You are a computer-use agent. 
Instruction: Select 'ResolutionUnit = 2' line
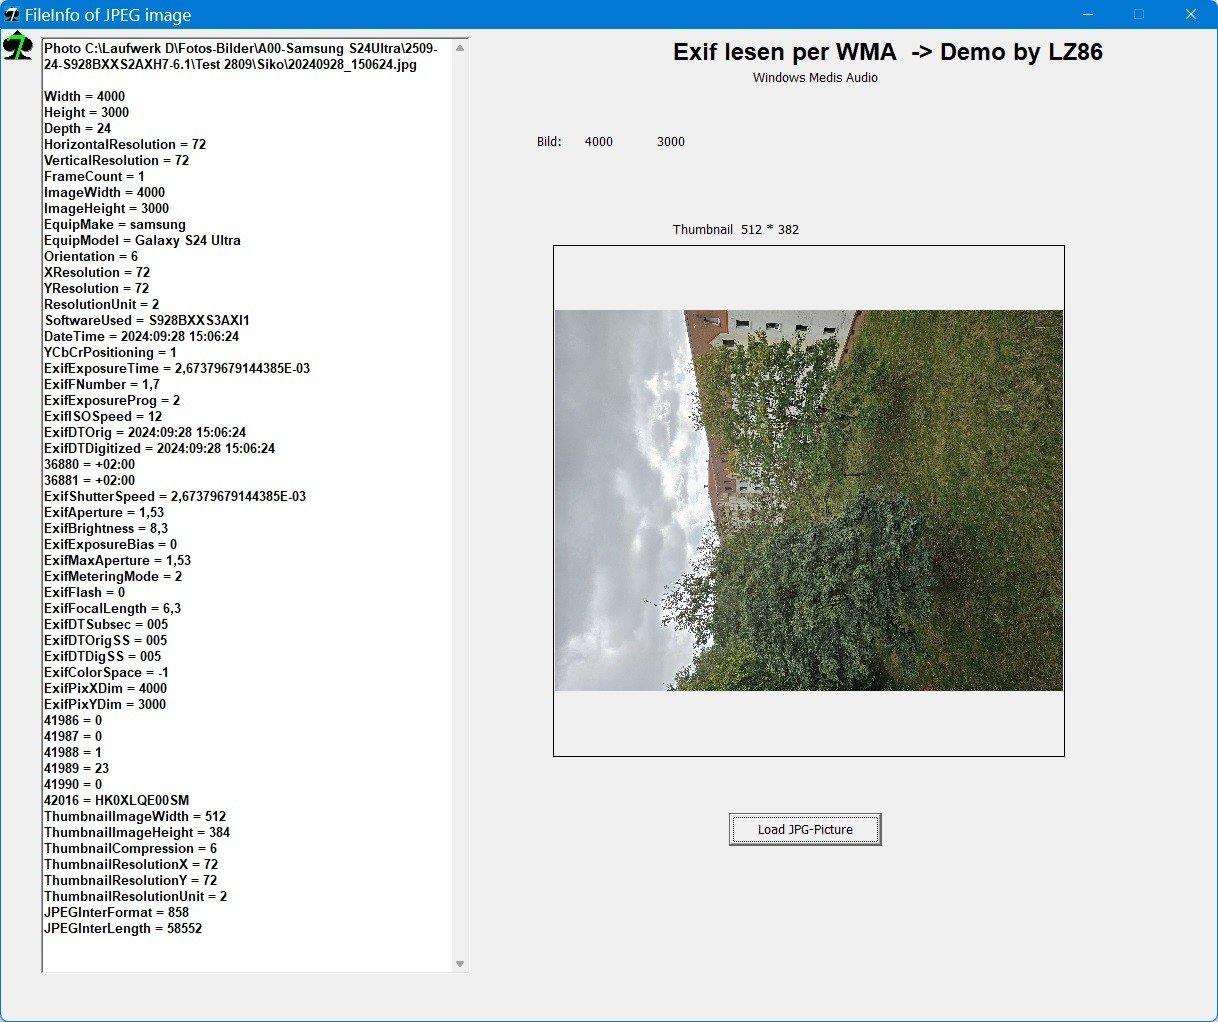(x=102, y=304)
